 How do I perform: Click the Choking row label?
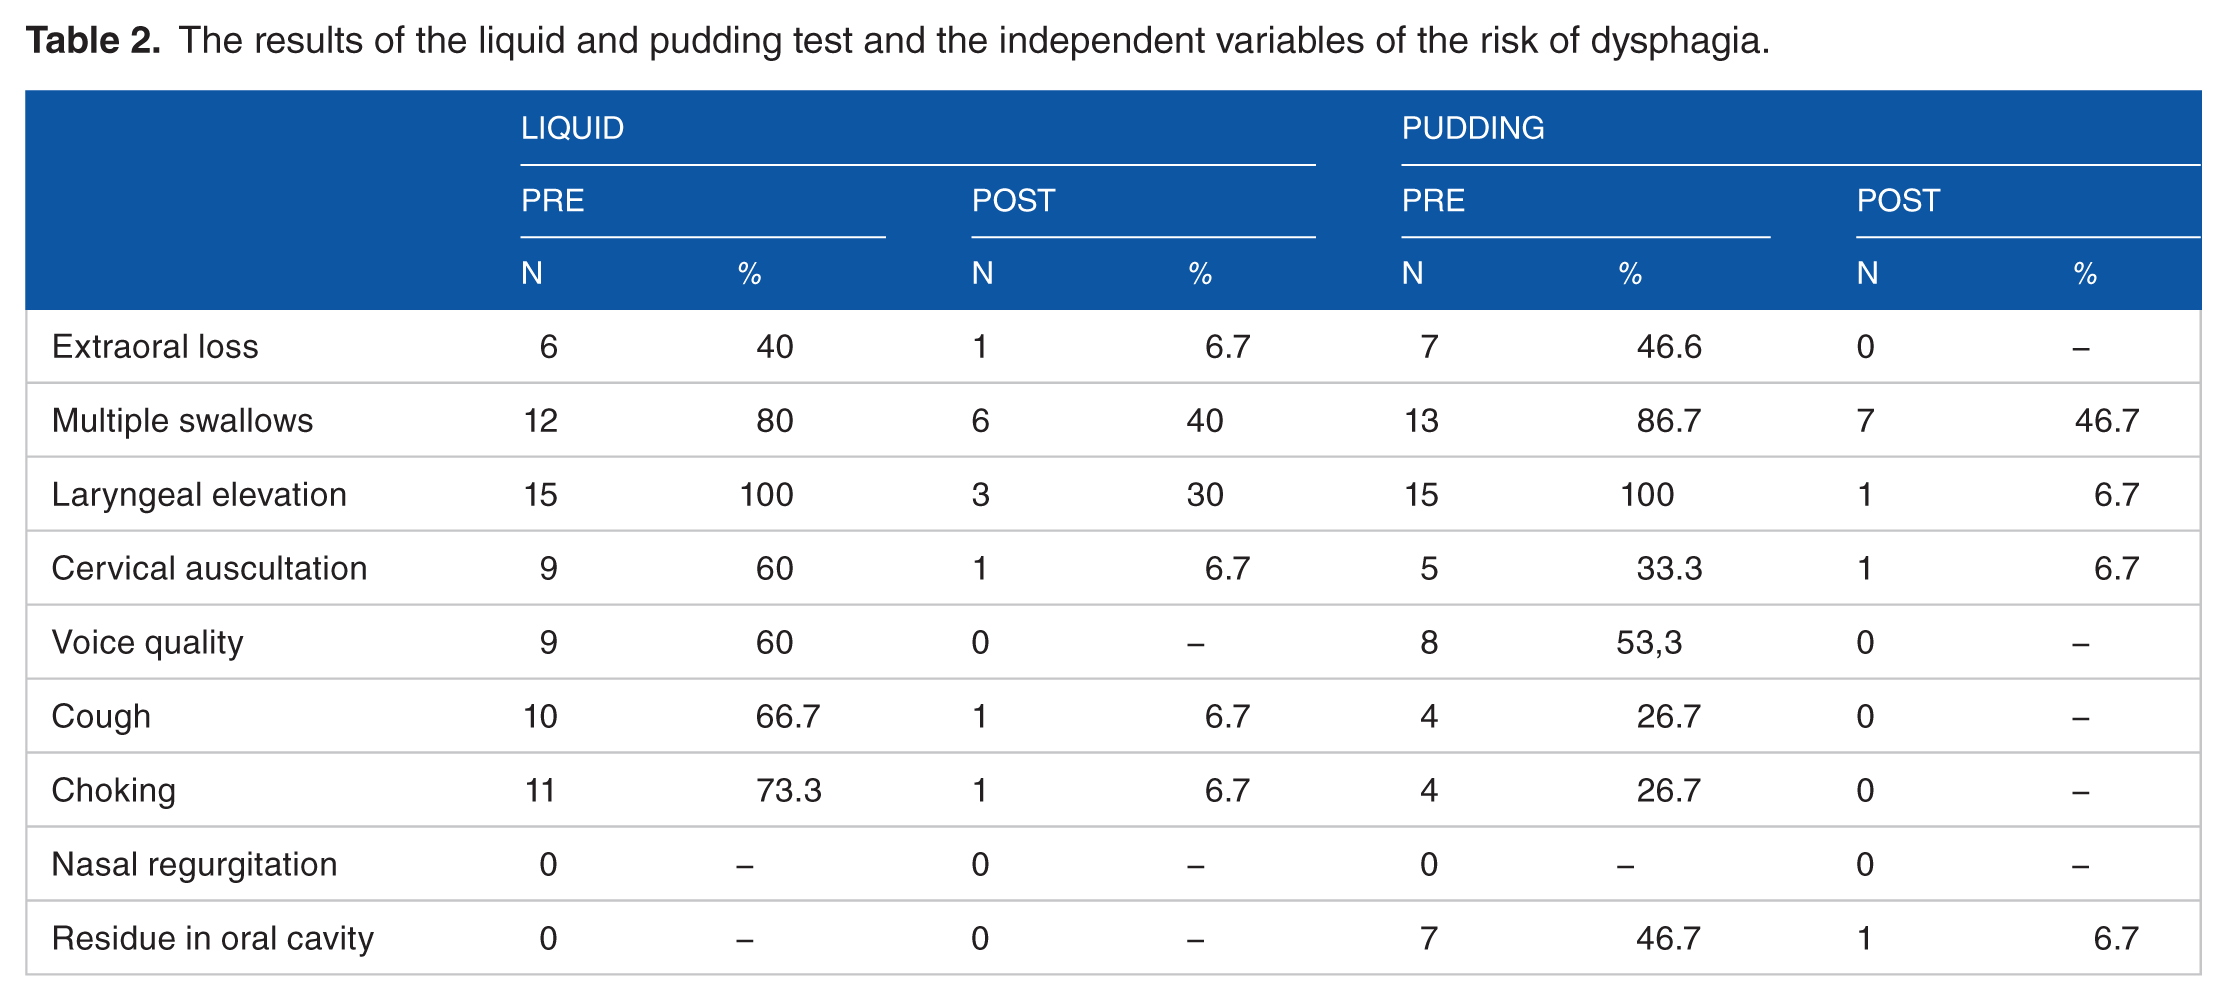coord(114,791)
